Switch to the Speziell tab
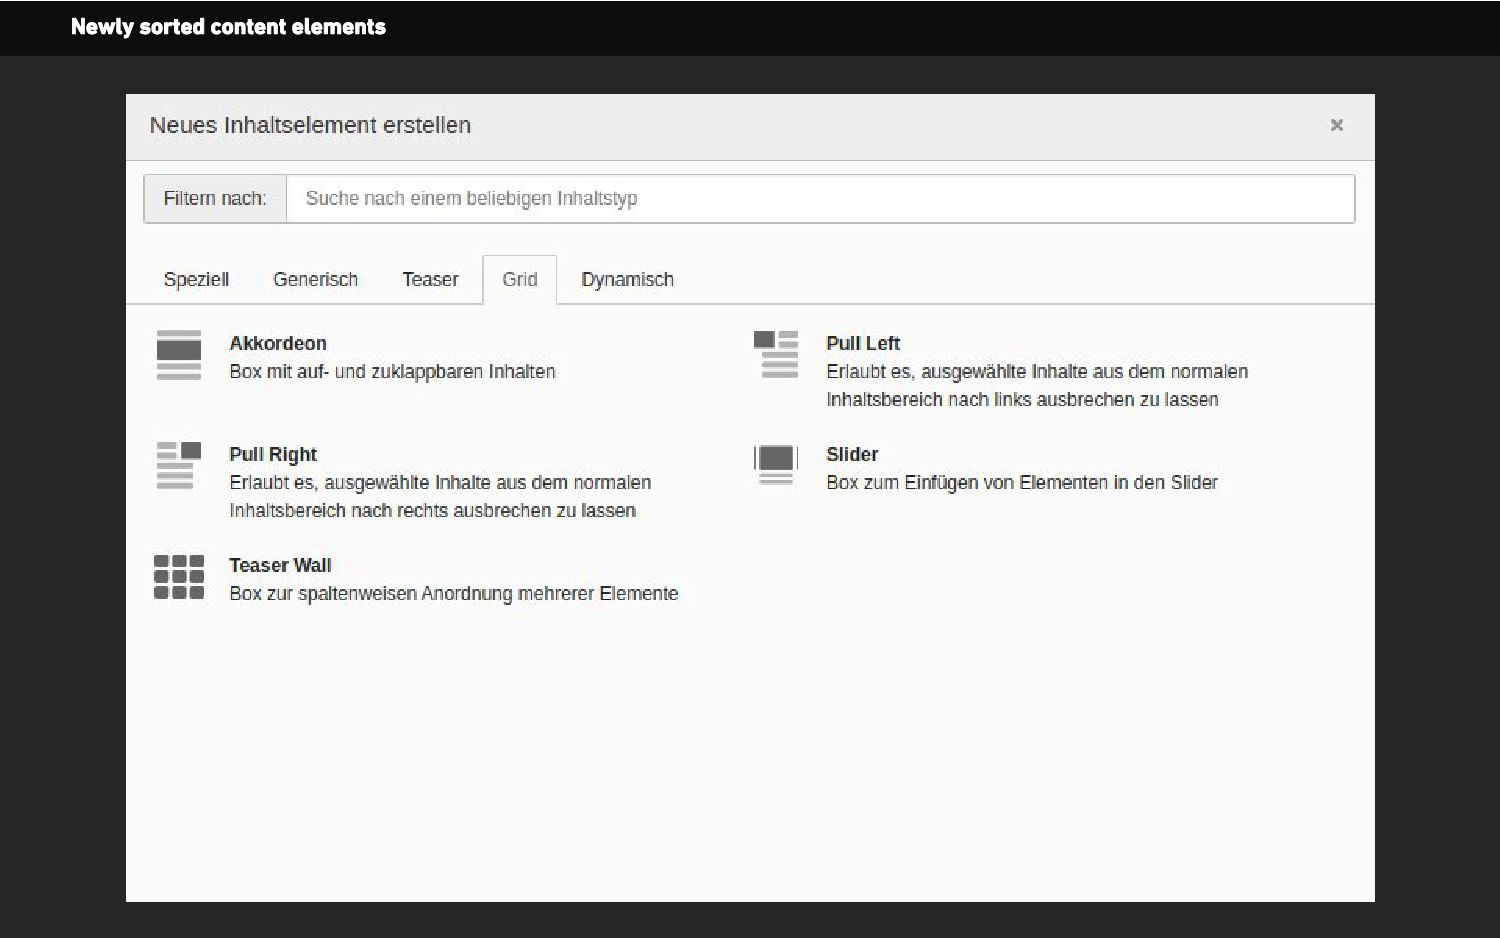 196,280
